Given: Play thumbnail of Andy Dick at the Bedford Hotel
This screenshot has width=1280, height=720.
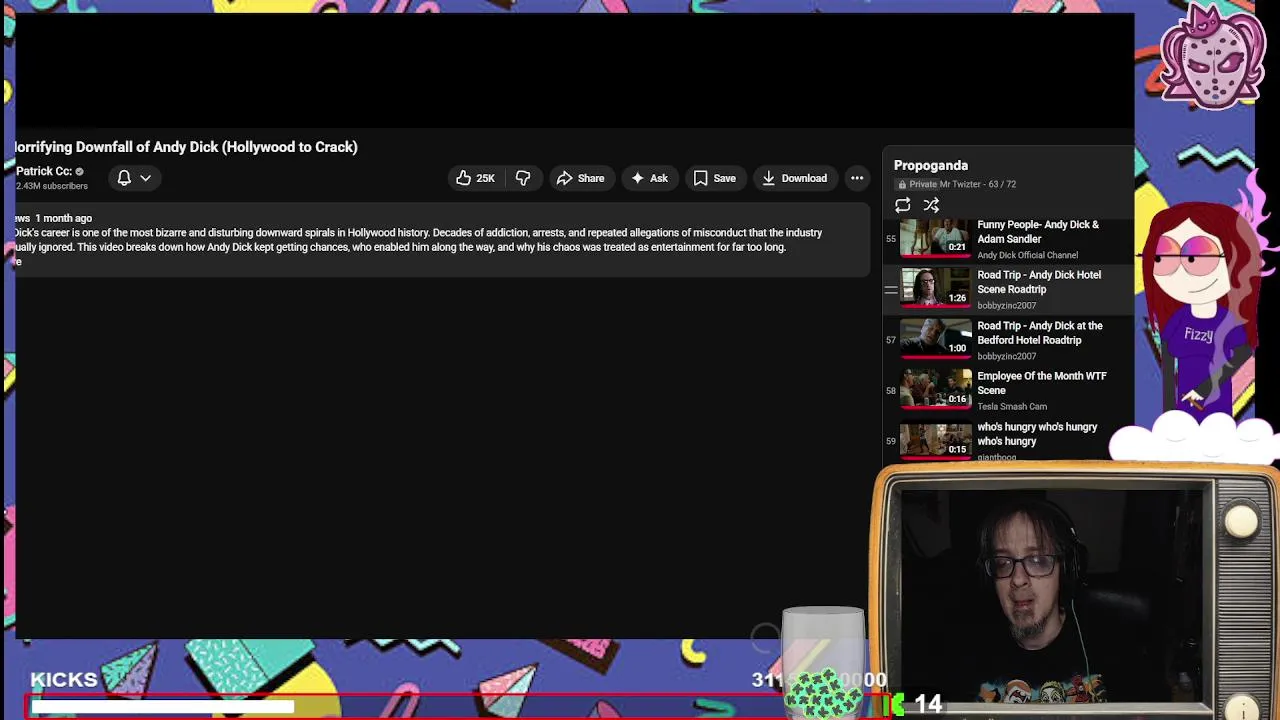Looking at the screenshot, I should (935, 338).
